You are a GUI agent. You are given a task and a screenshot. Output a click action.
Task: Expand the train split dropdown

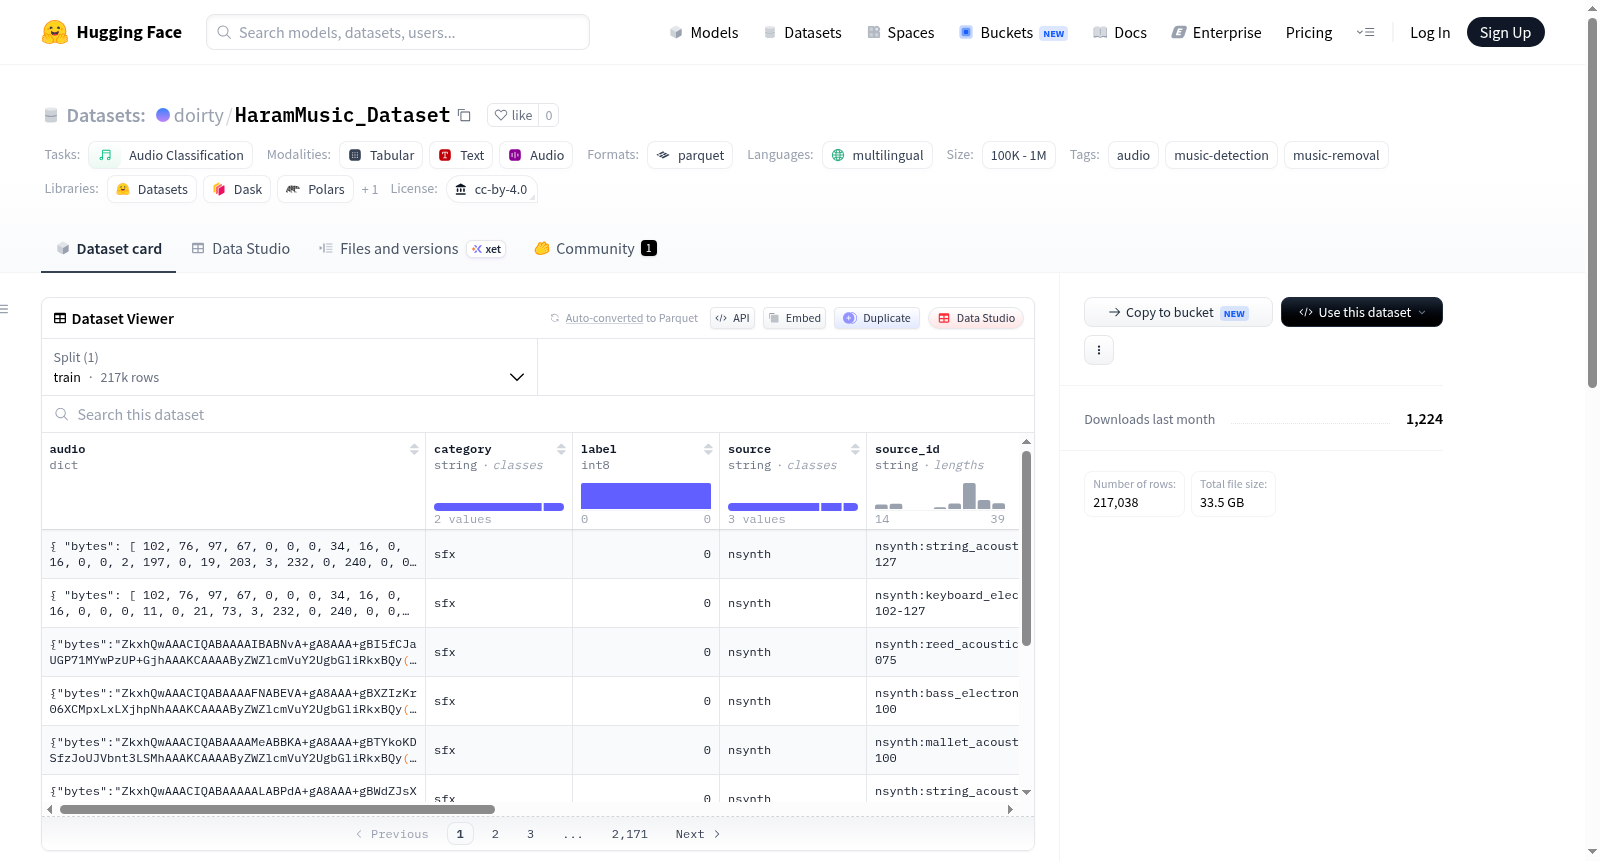pos(289,368)
